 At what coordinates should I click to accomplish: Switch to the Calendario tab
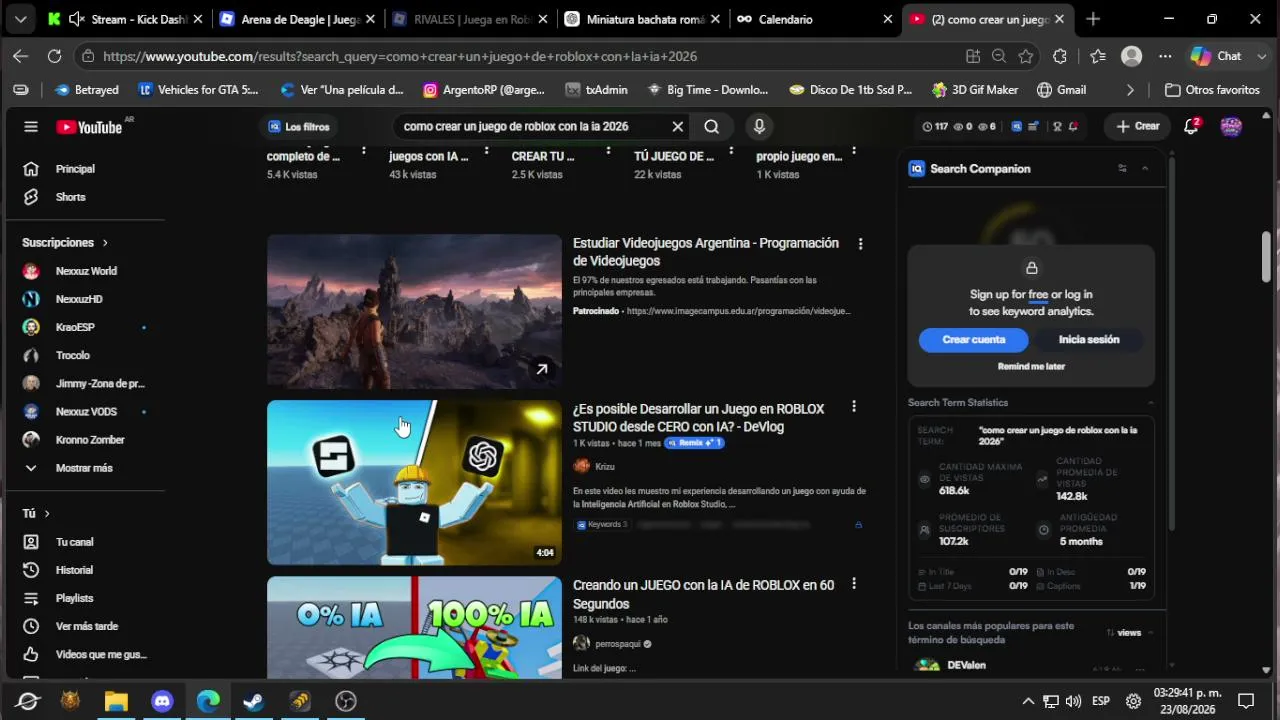(816, 19)
